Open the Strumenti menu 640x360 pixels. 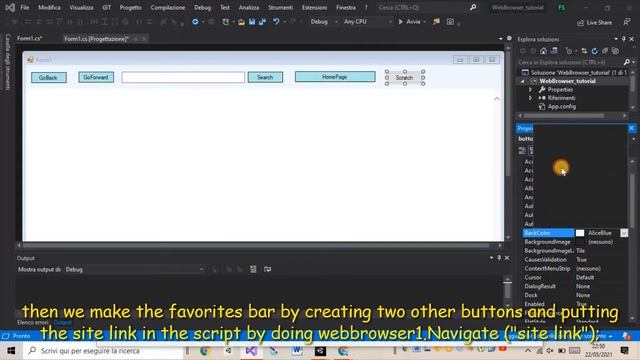pyautogui.click(x=280, y=8)
